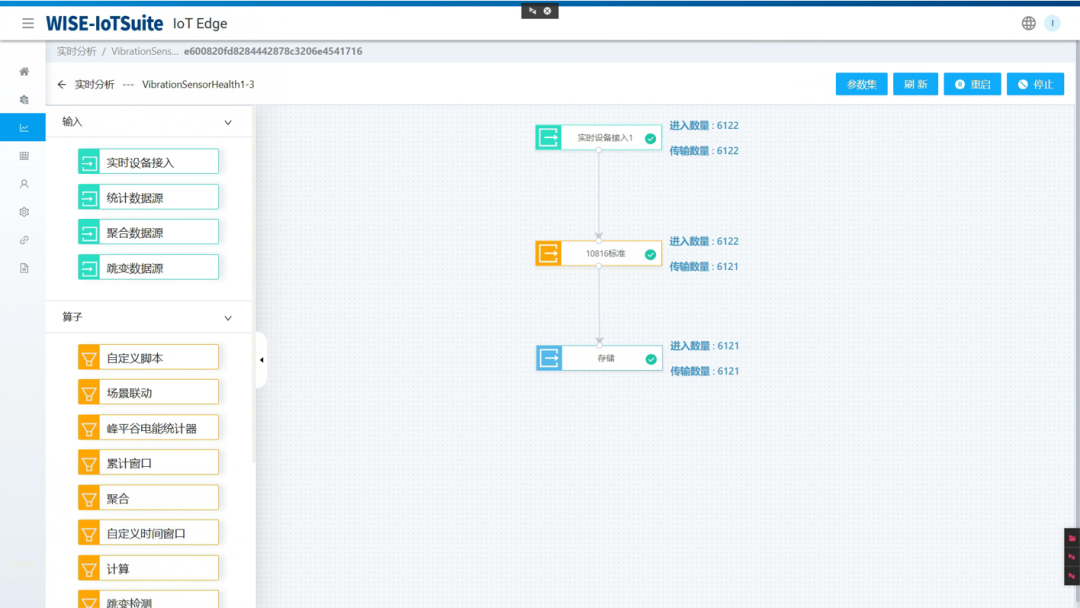Open the hamburger menu beside WISE-IoTSuite
This screenshot has height=608, width=1080.
pyautogui.click(x=28, y=23)
